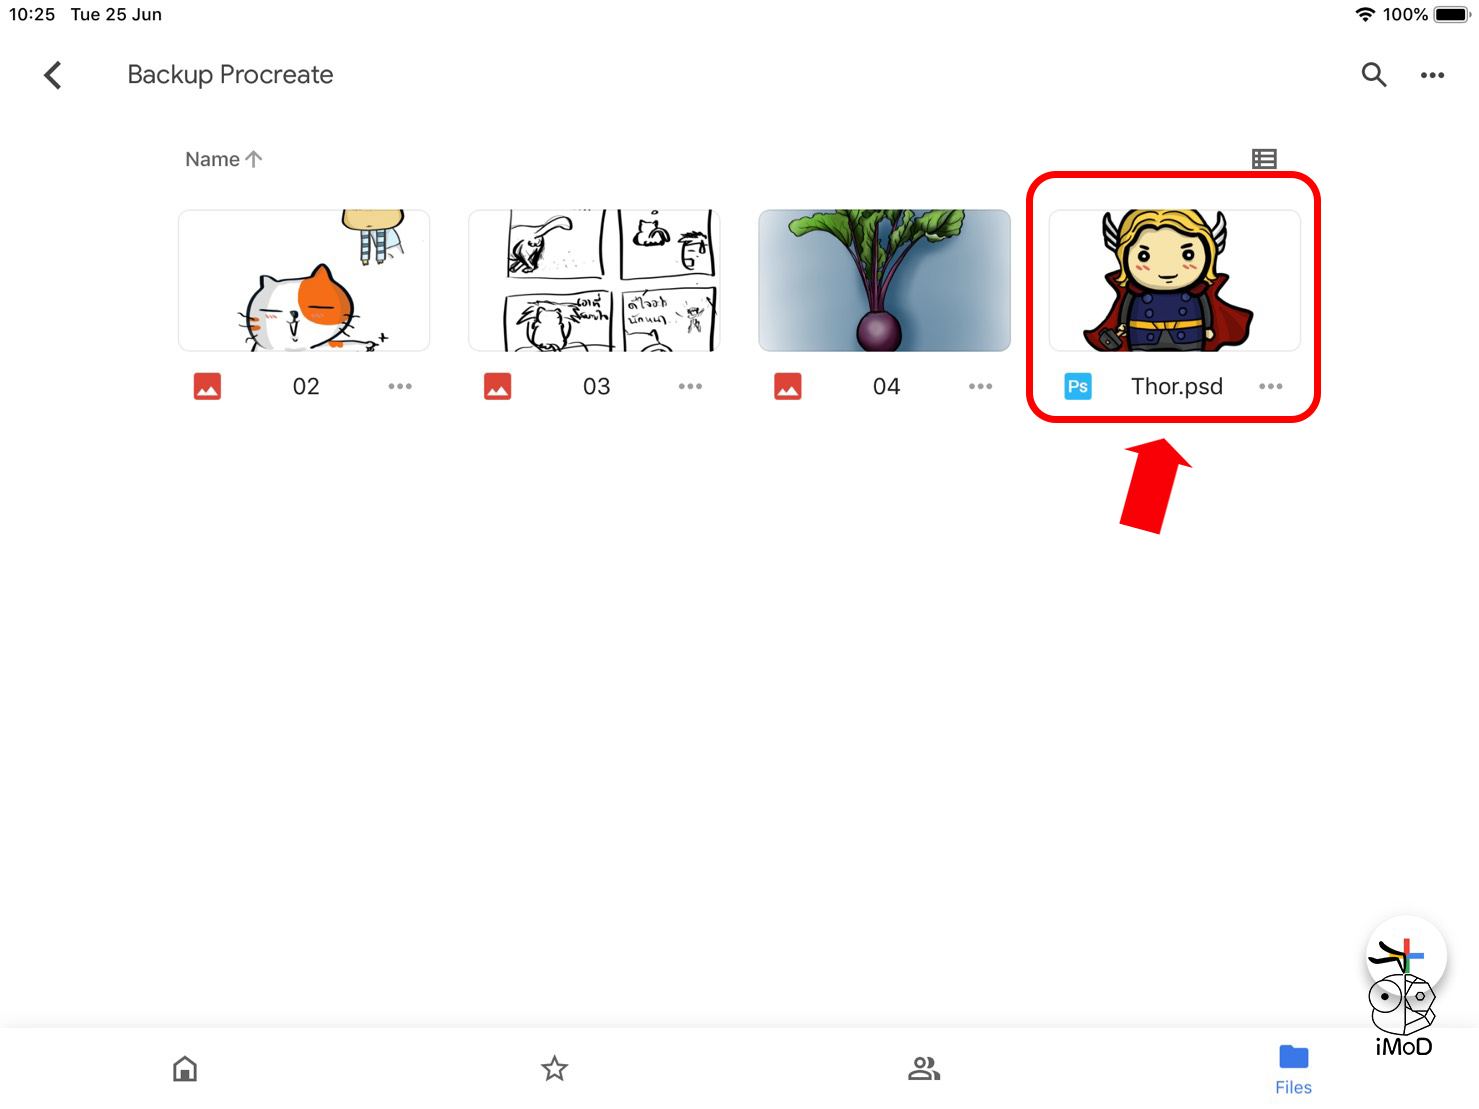Open more options for Thor.psd
Image resolution: width=1479 pixels, height=1109 pixels.
pos(1270,386)
